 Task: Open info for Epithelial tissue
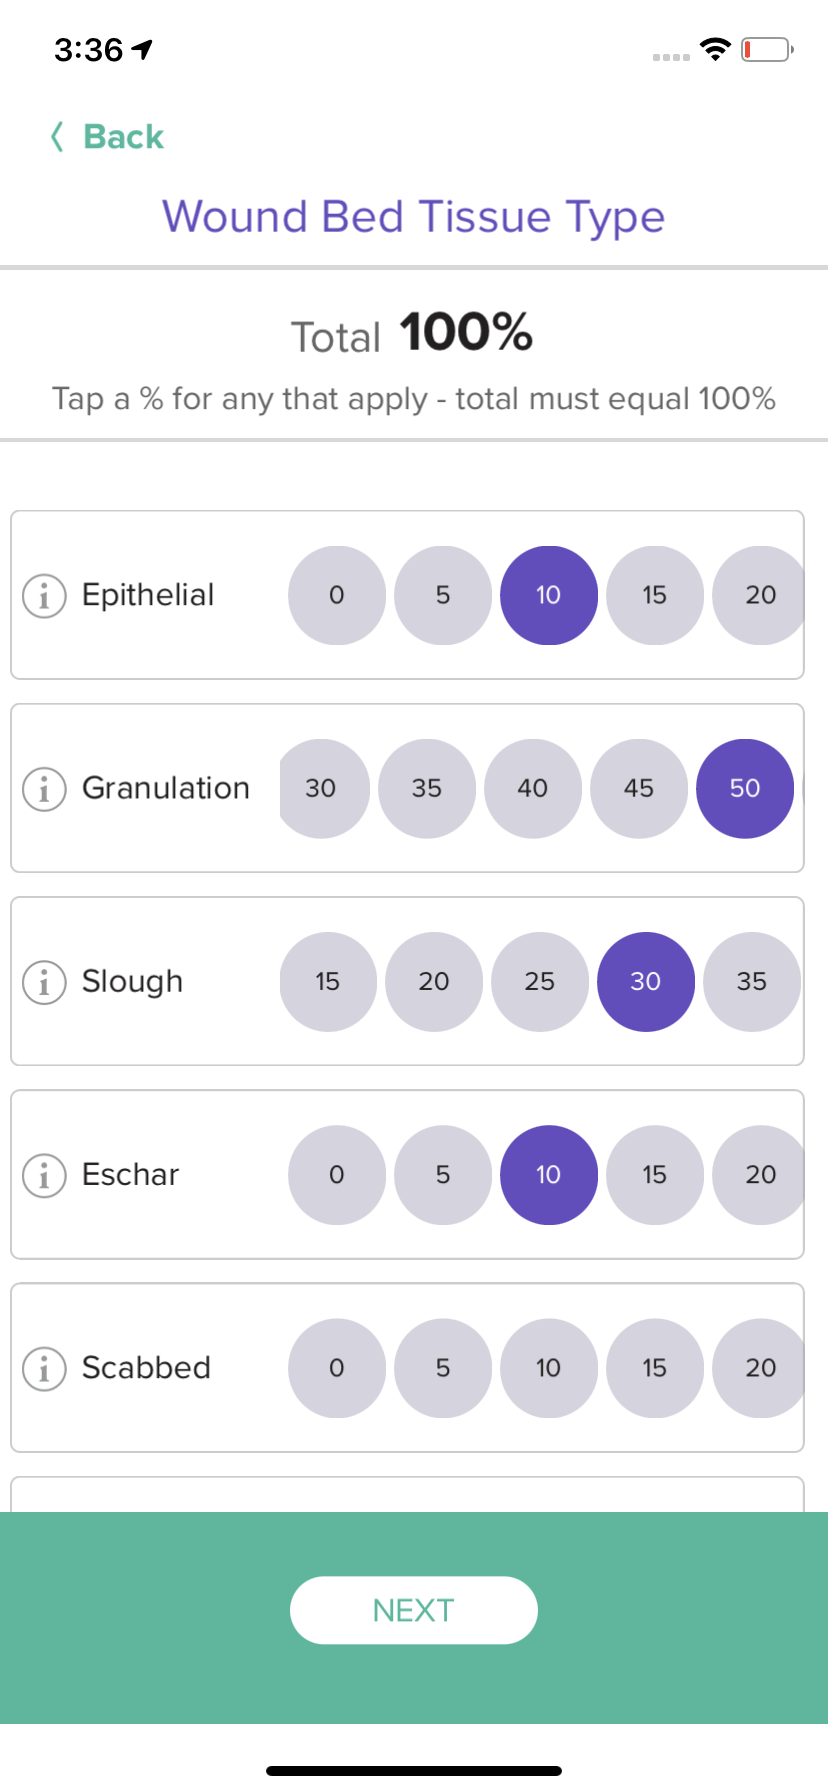pos(44,596)
